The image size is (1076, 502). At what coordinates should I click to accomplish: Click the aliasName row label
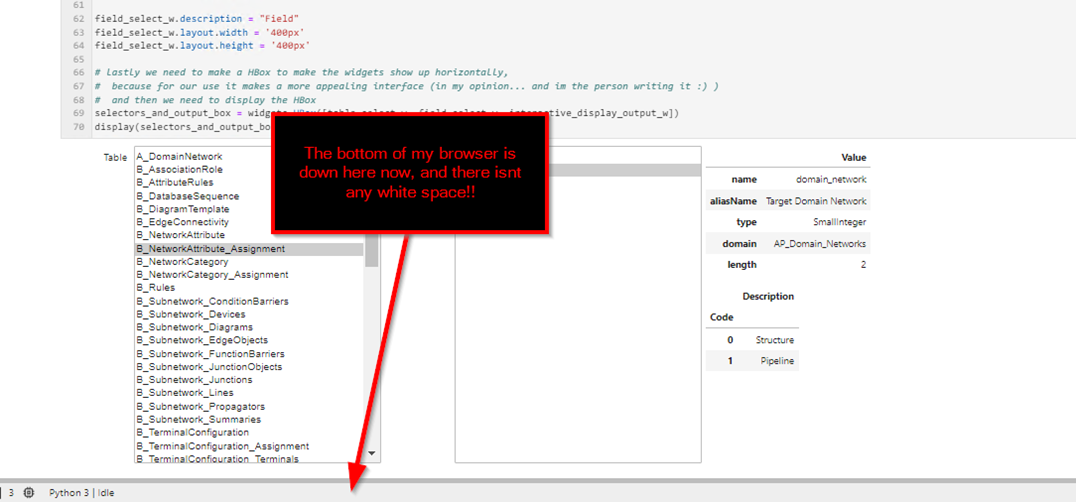[x=734, y=201]
